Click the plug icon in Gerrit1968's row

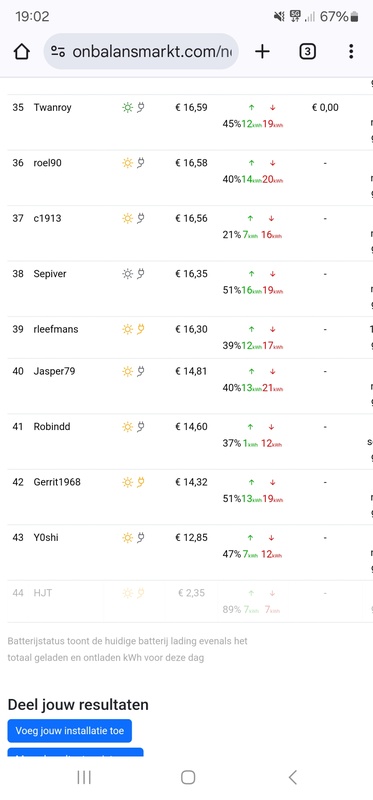click(140, 482)
